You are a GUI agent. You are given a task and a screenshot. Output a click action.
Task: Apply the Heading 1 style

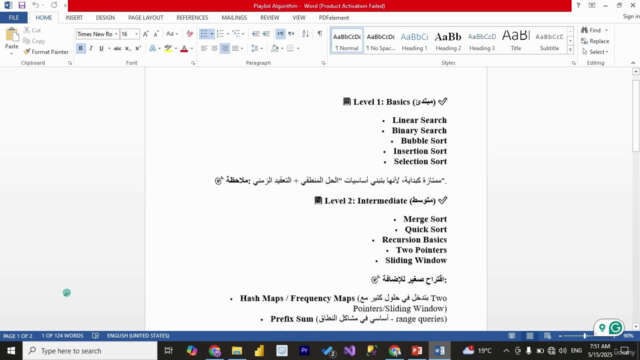[414, 40]
